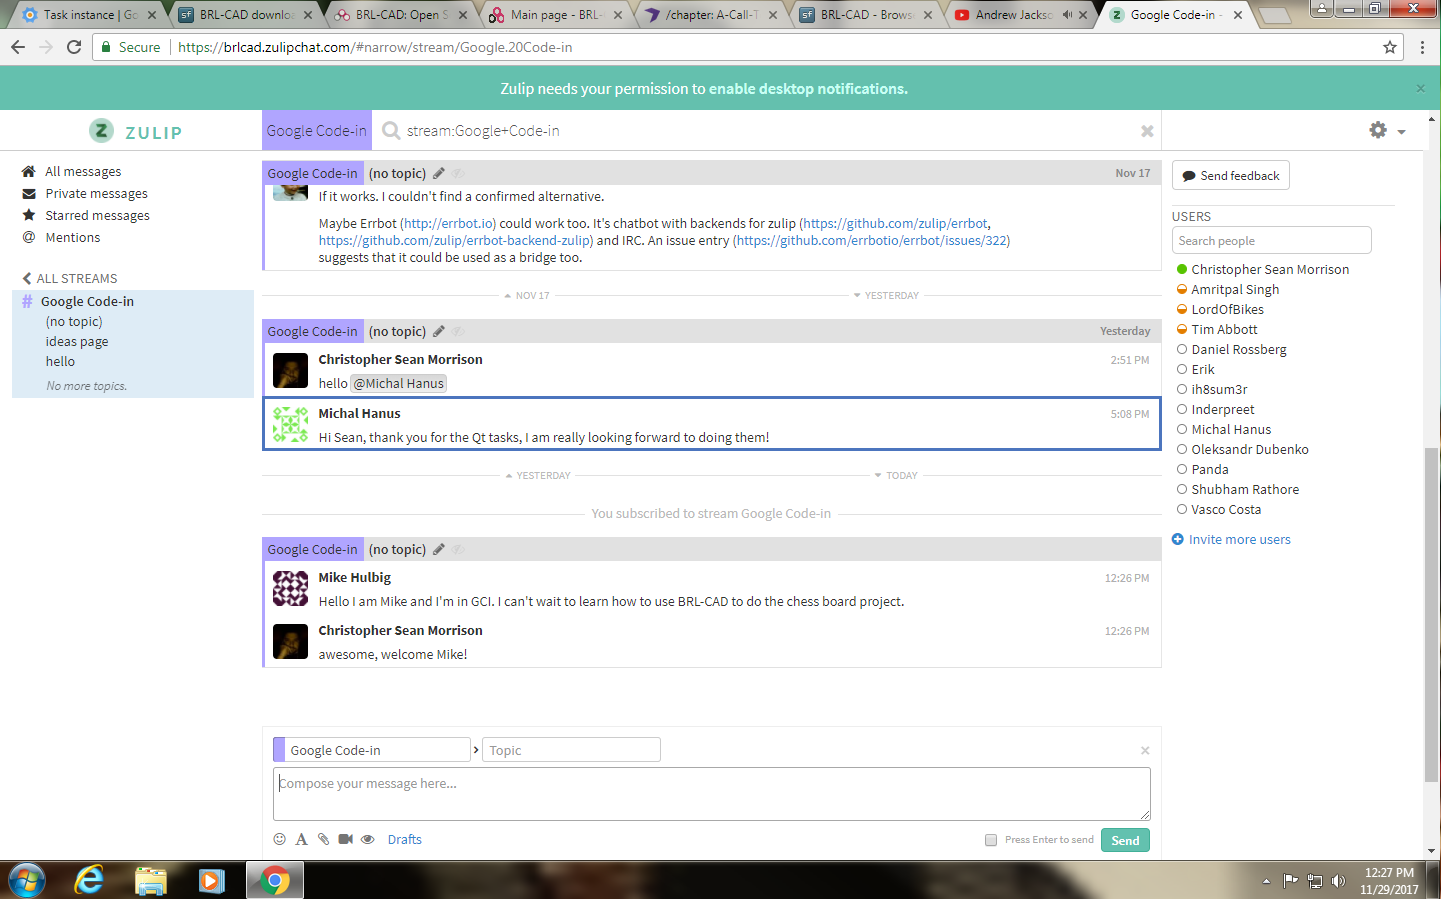Add a video call with camera icon

345,839
